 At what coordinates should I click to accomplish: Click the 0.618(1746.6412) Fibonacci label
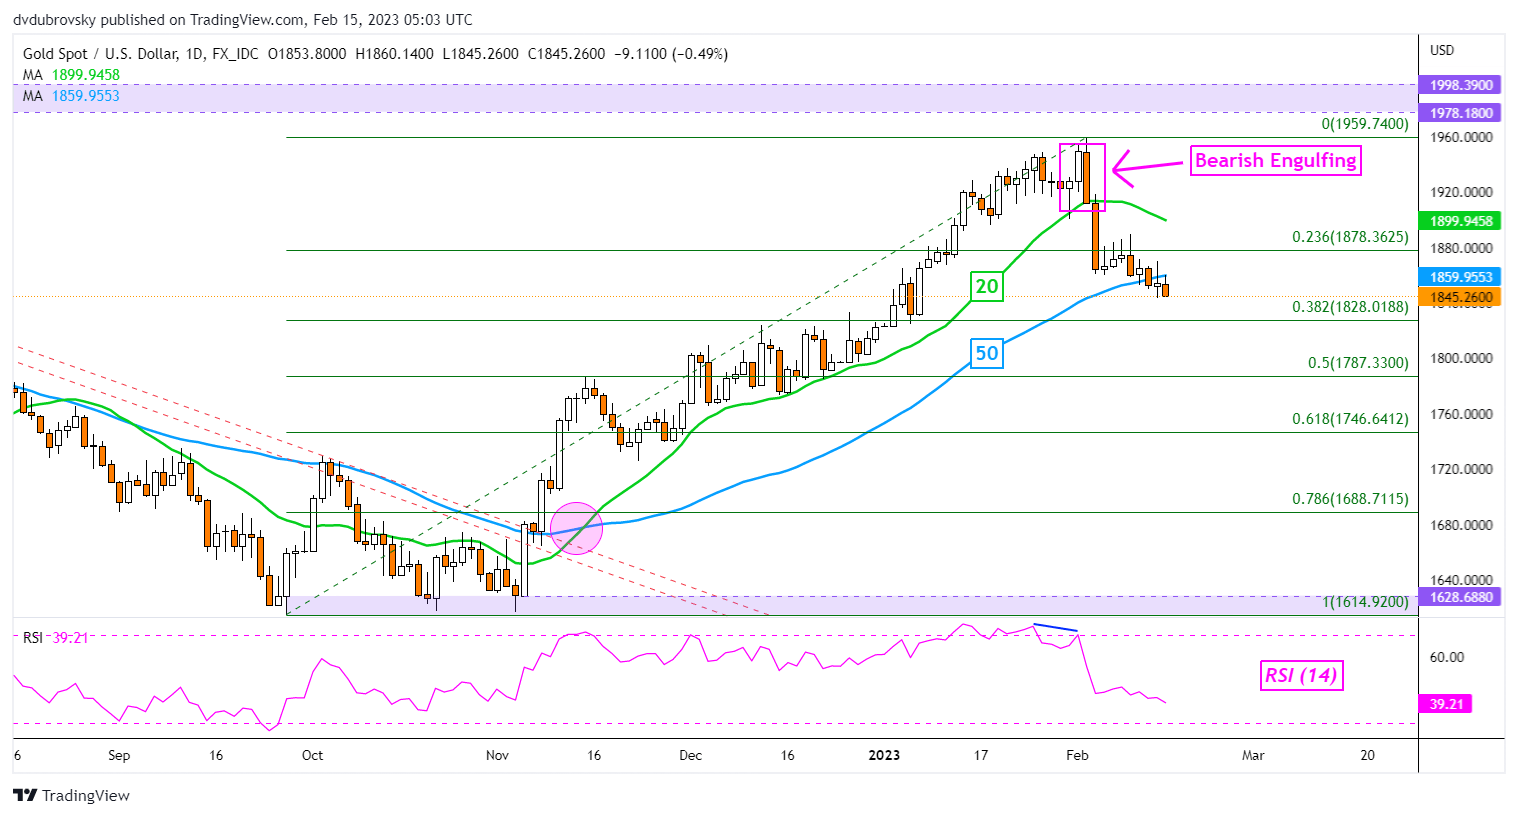(1350, 419)
